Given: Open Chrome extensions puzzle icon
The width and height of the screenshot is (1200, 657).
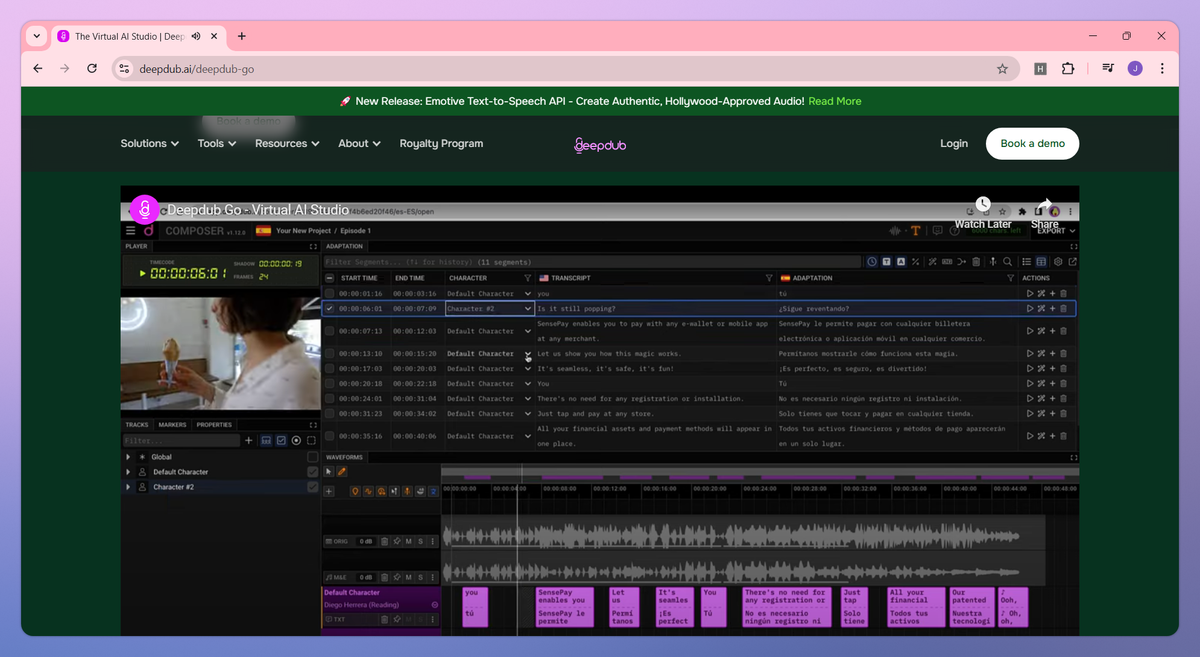Looking at the screenshot, I should coord(1068,69).
